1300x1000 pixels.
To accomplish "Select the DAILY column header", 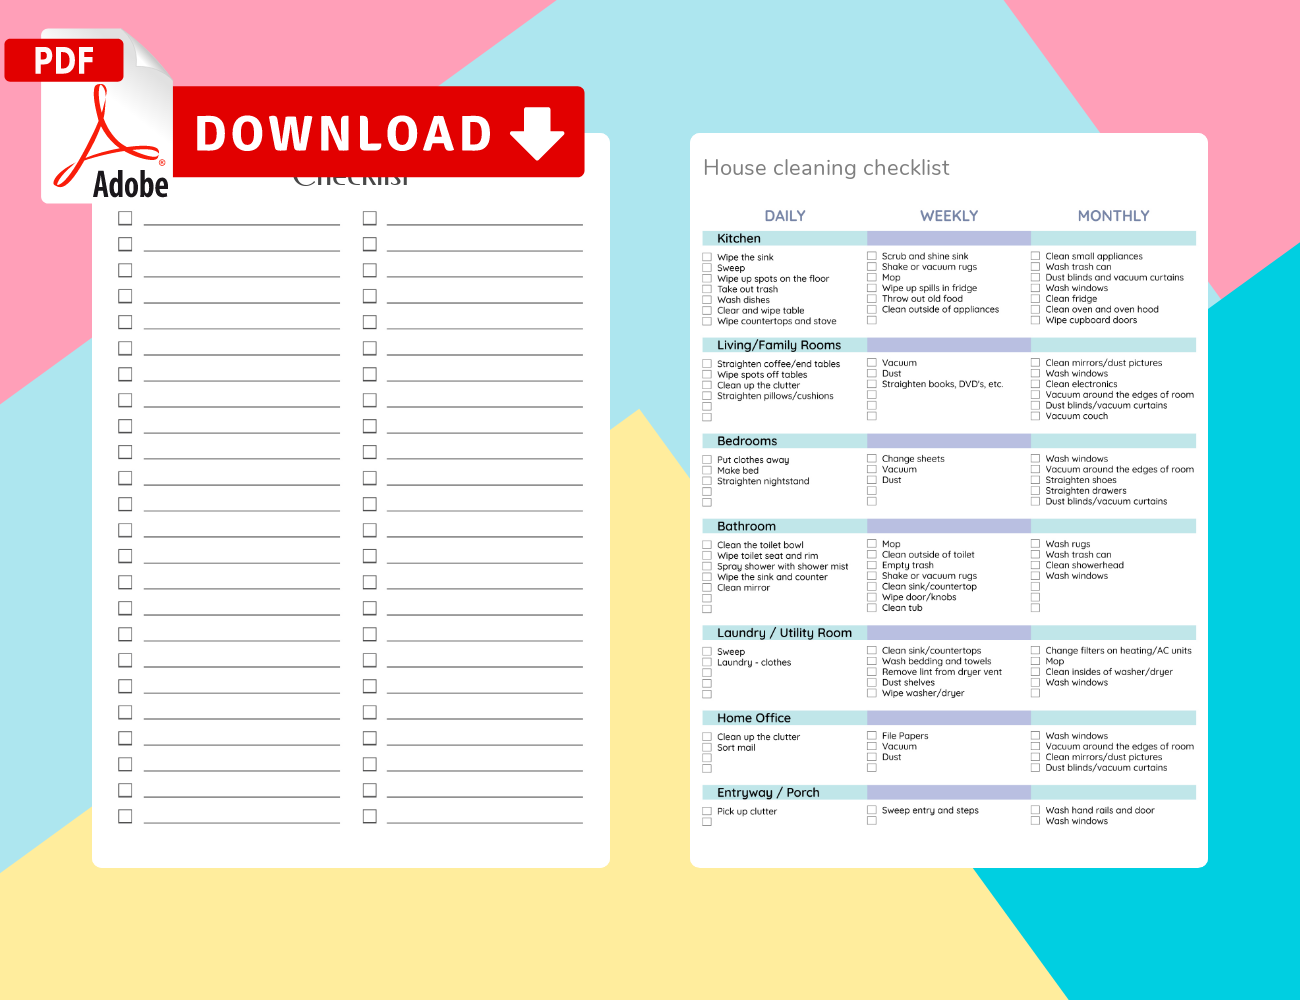I will 785,216.
